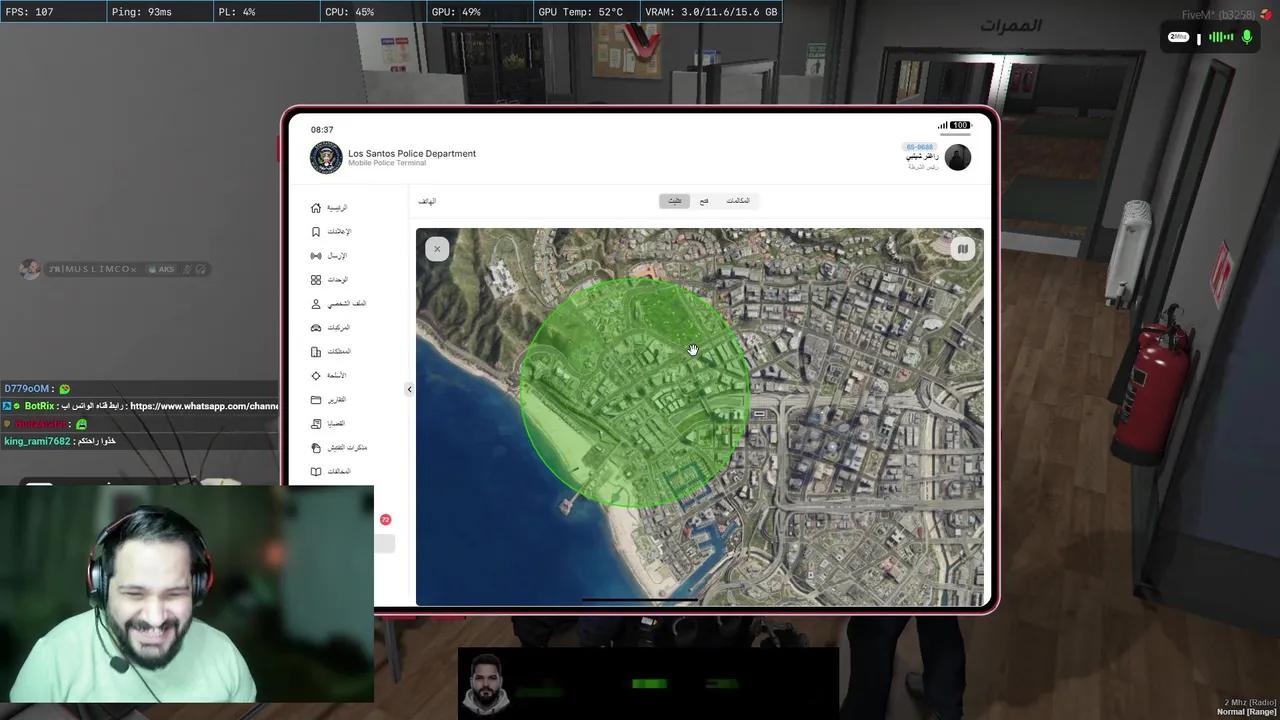Switch to the calls tab (المكالمات)
The image size is (1280, 720).
click(x=738, y=201)
